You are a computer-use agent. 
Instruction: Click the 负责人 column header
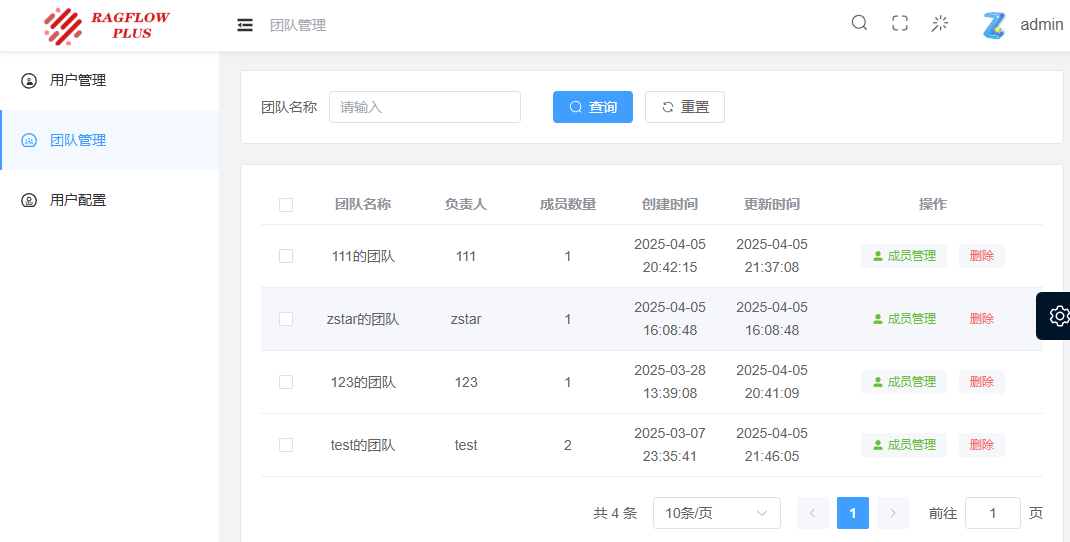click(465, 204)
